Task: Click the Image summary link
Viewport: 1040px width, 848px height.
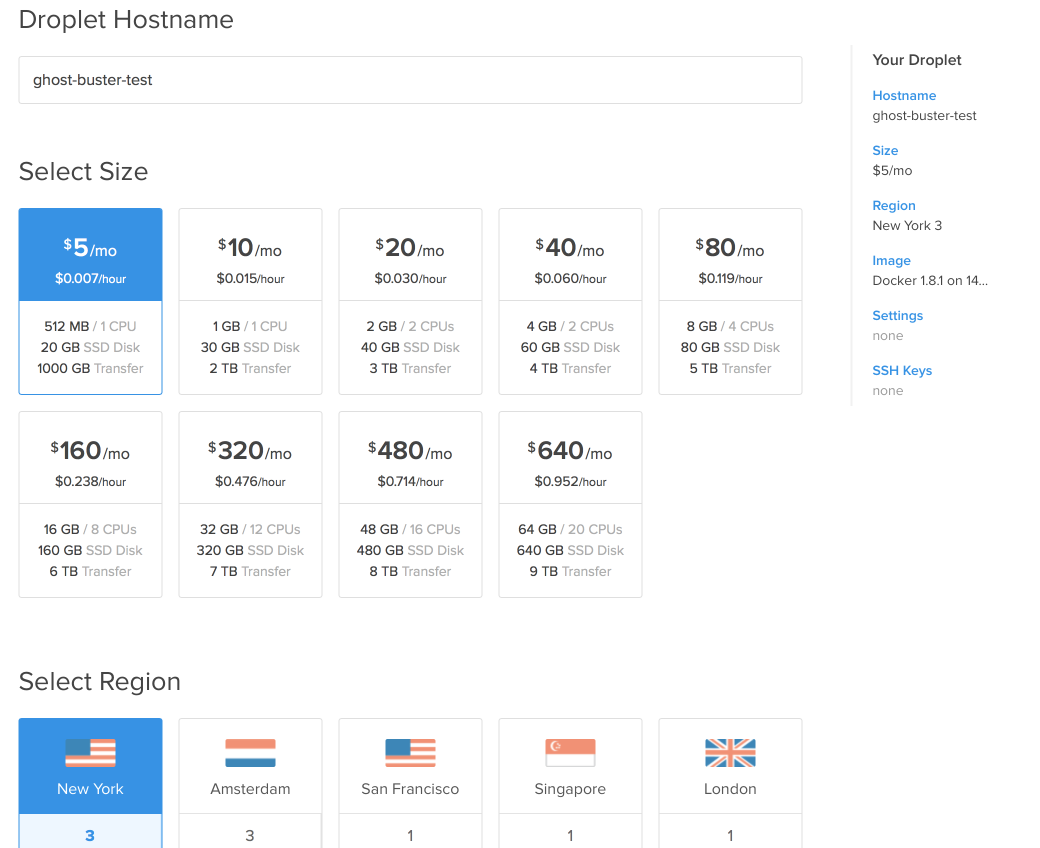Action: point(891,261)
